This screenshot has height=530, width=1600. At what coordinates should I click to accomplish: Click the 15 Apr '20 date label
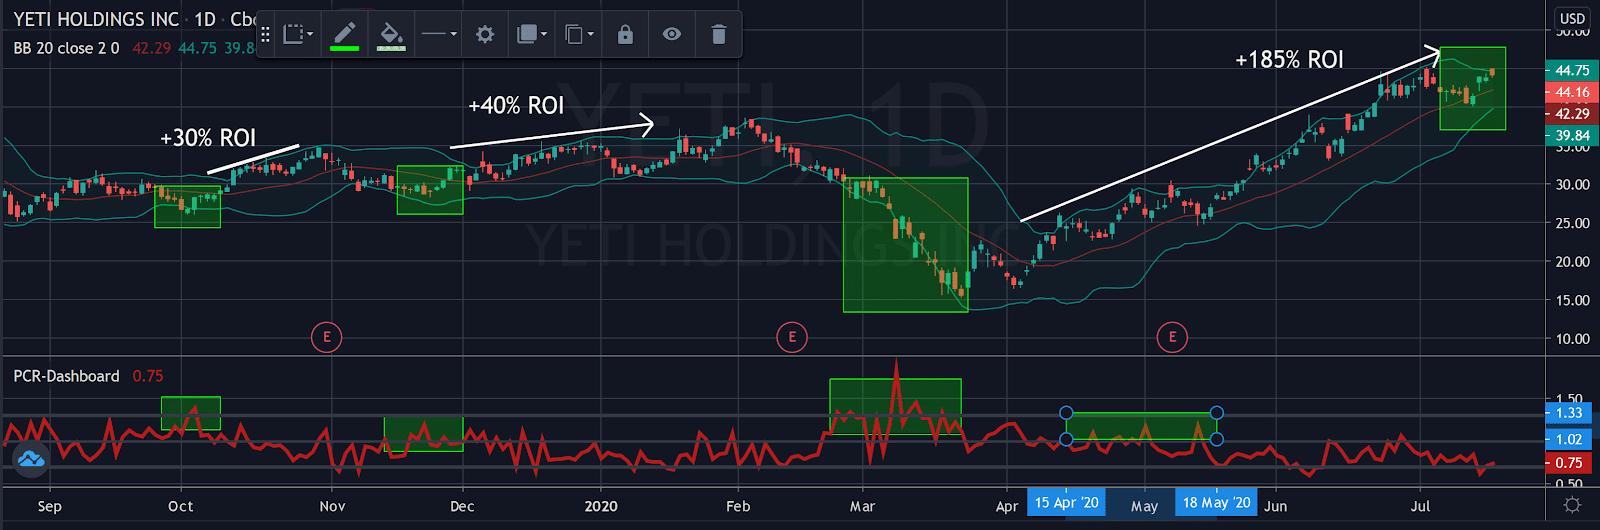[1066, 503]
